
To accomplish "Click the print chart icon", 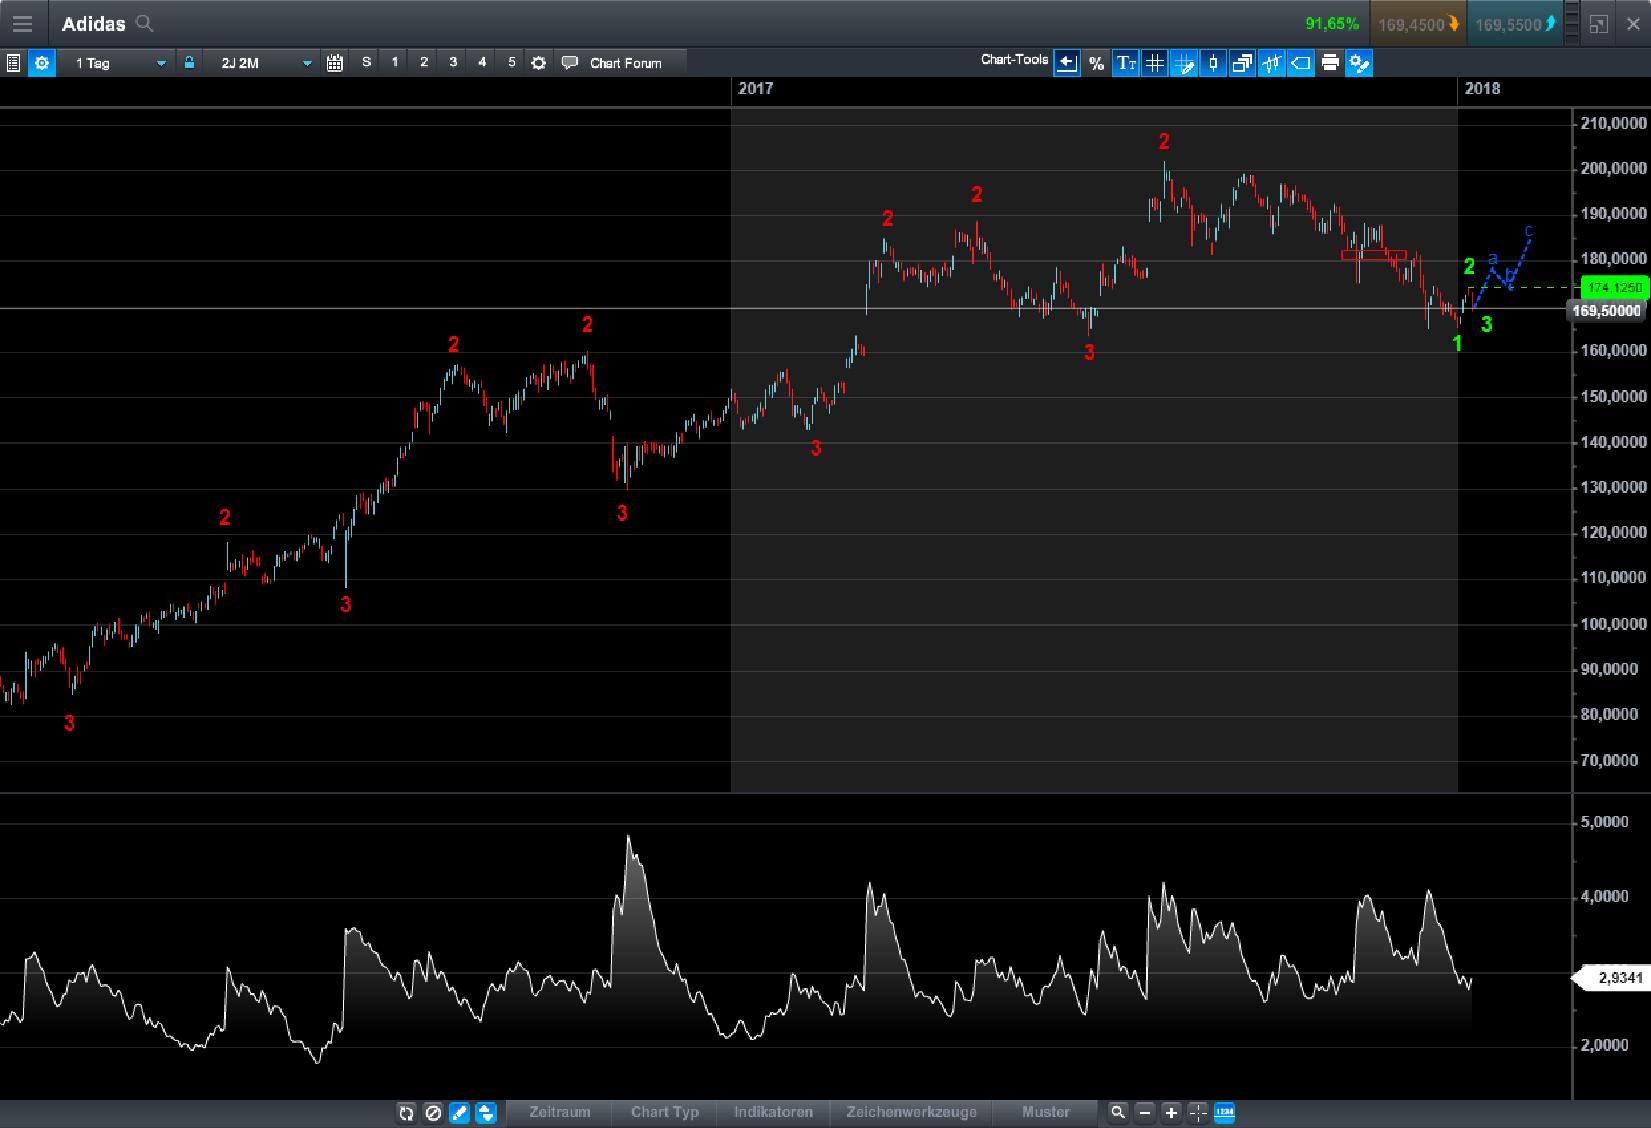I will (x=1330, y=62).
